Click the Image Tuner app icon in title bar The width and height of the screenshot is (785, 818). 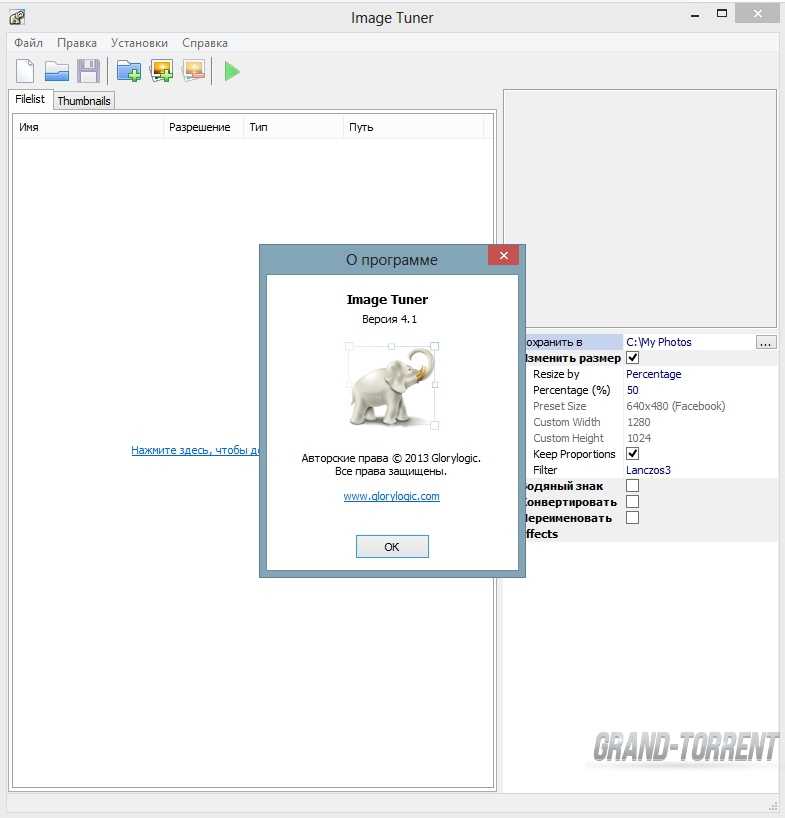coord(17,17)
